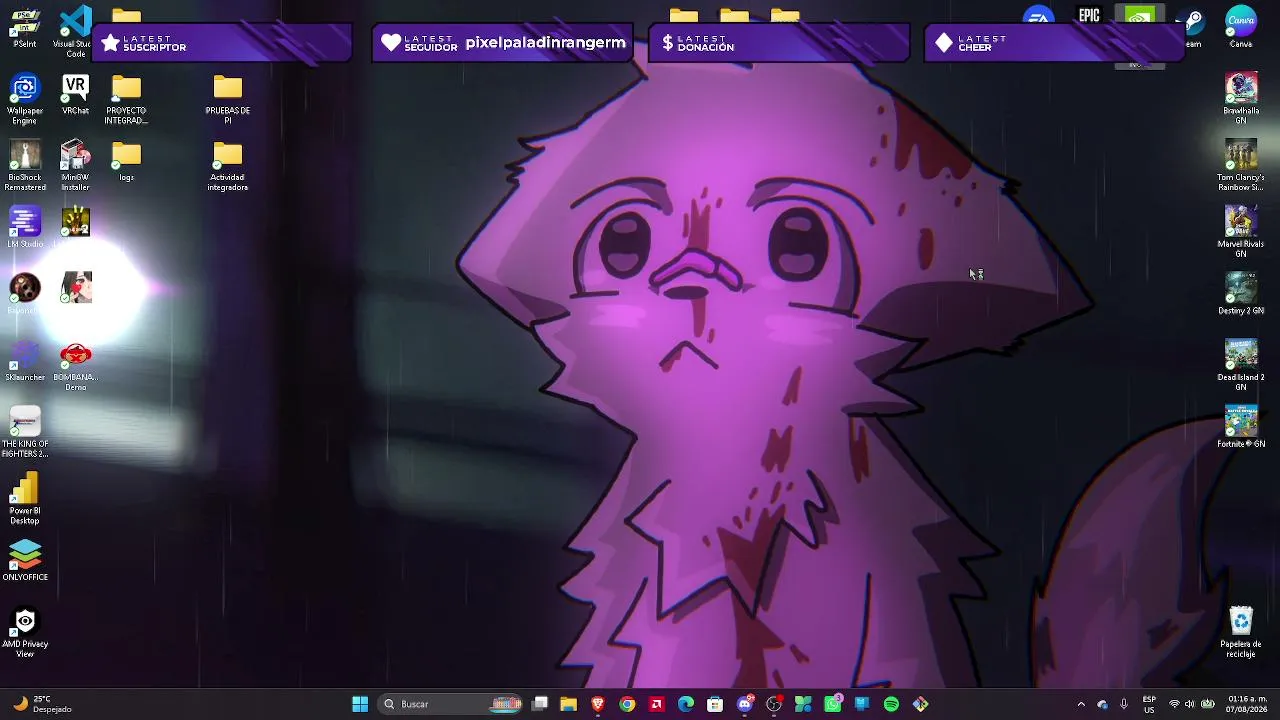
Task: Open Microsoft Edge from the taskbar
Action: coord(686,704)
